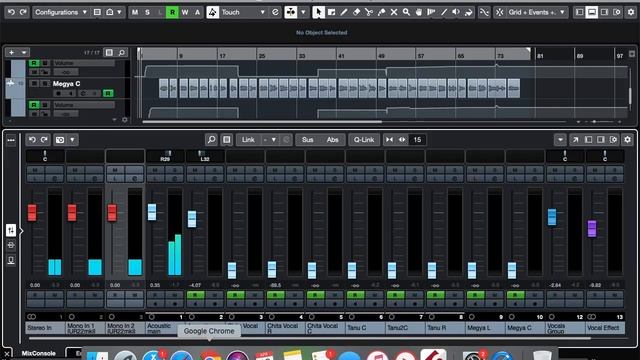
Task: Click the purple Vocal Effect fader handle
Action: pyautogui.click(x=592, y=229)
